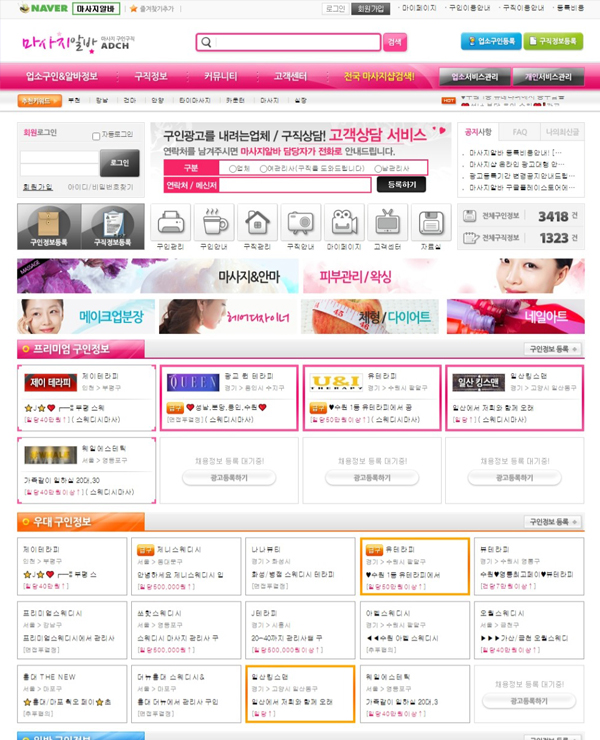This screenshot has width=600, height=740.
Task: Click 구인정보 등록 + in 프리미엄 구인정보 header
Action: coord(553,349)
